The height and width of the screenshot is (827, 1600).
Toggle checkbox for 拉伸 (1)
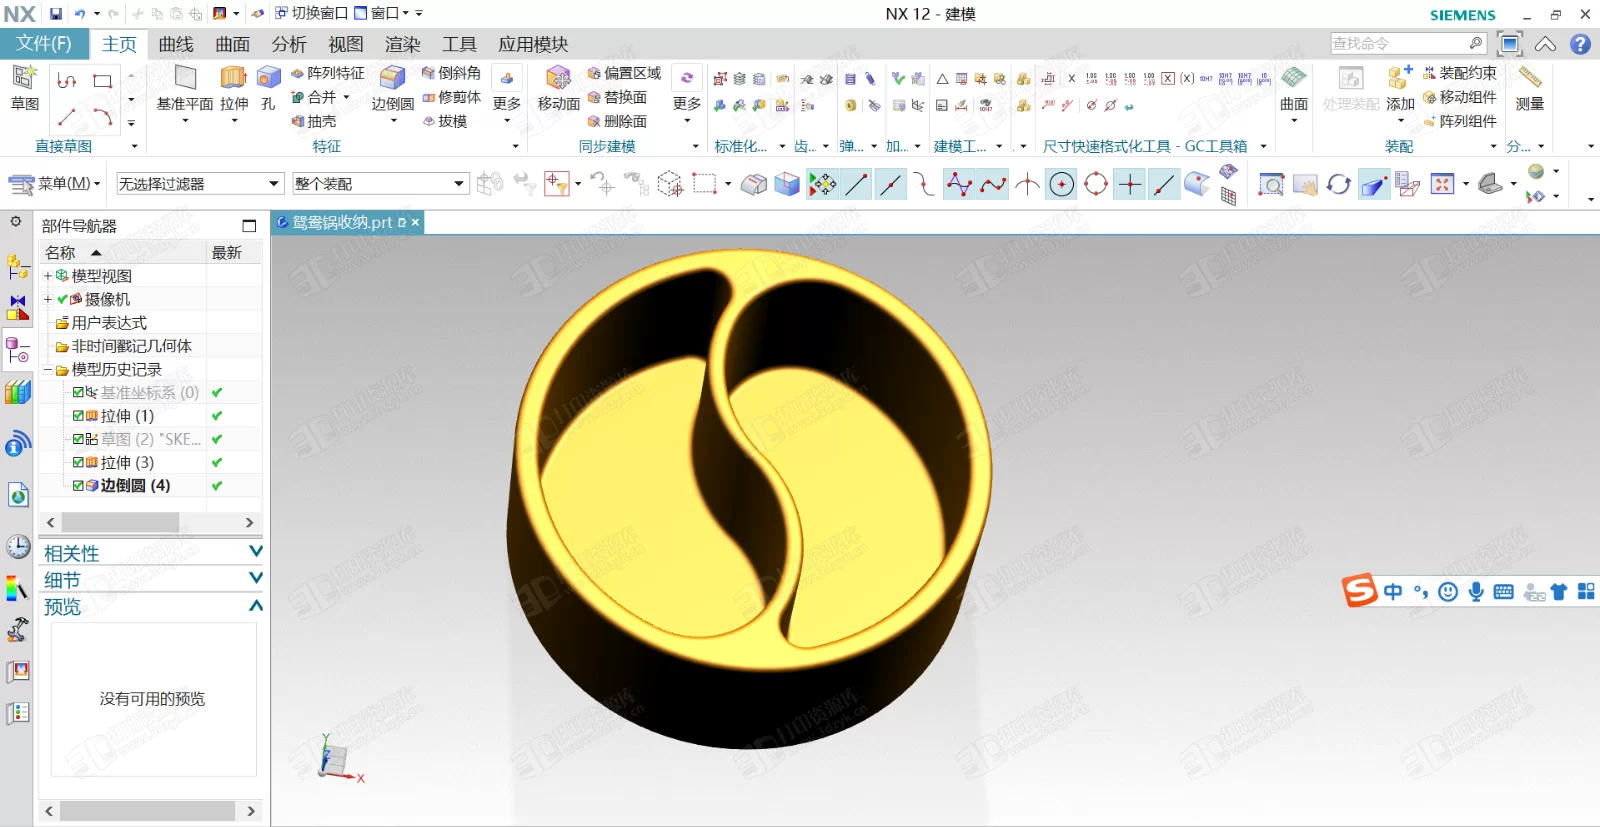(x=79, y=416)
